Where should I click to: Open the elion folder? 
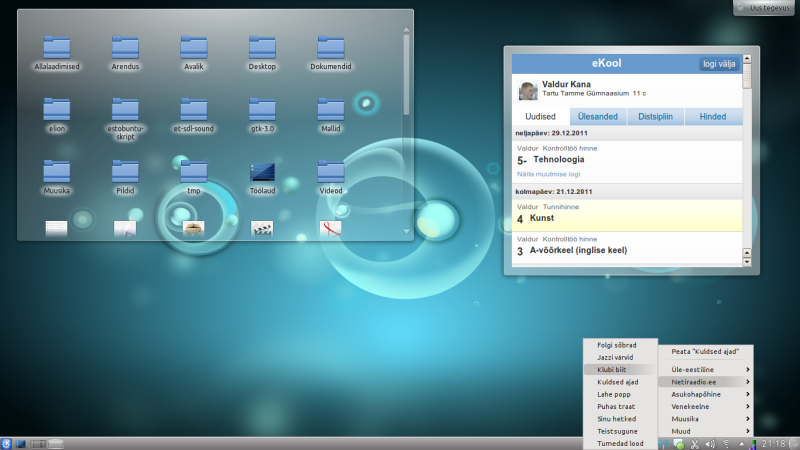click(x=57, y=115)
